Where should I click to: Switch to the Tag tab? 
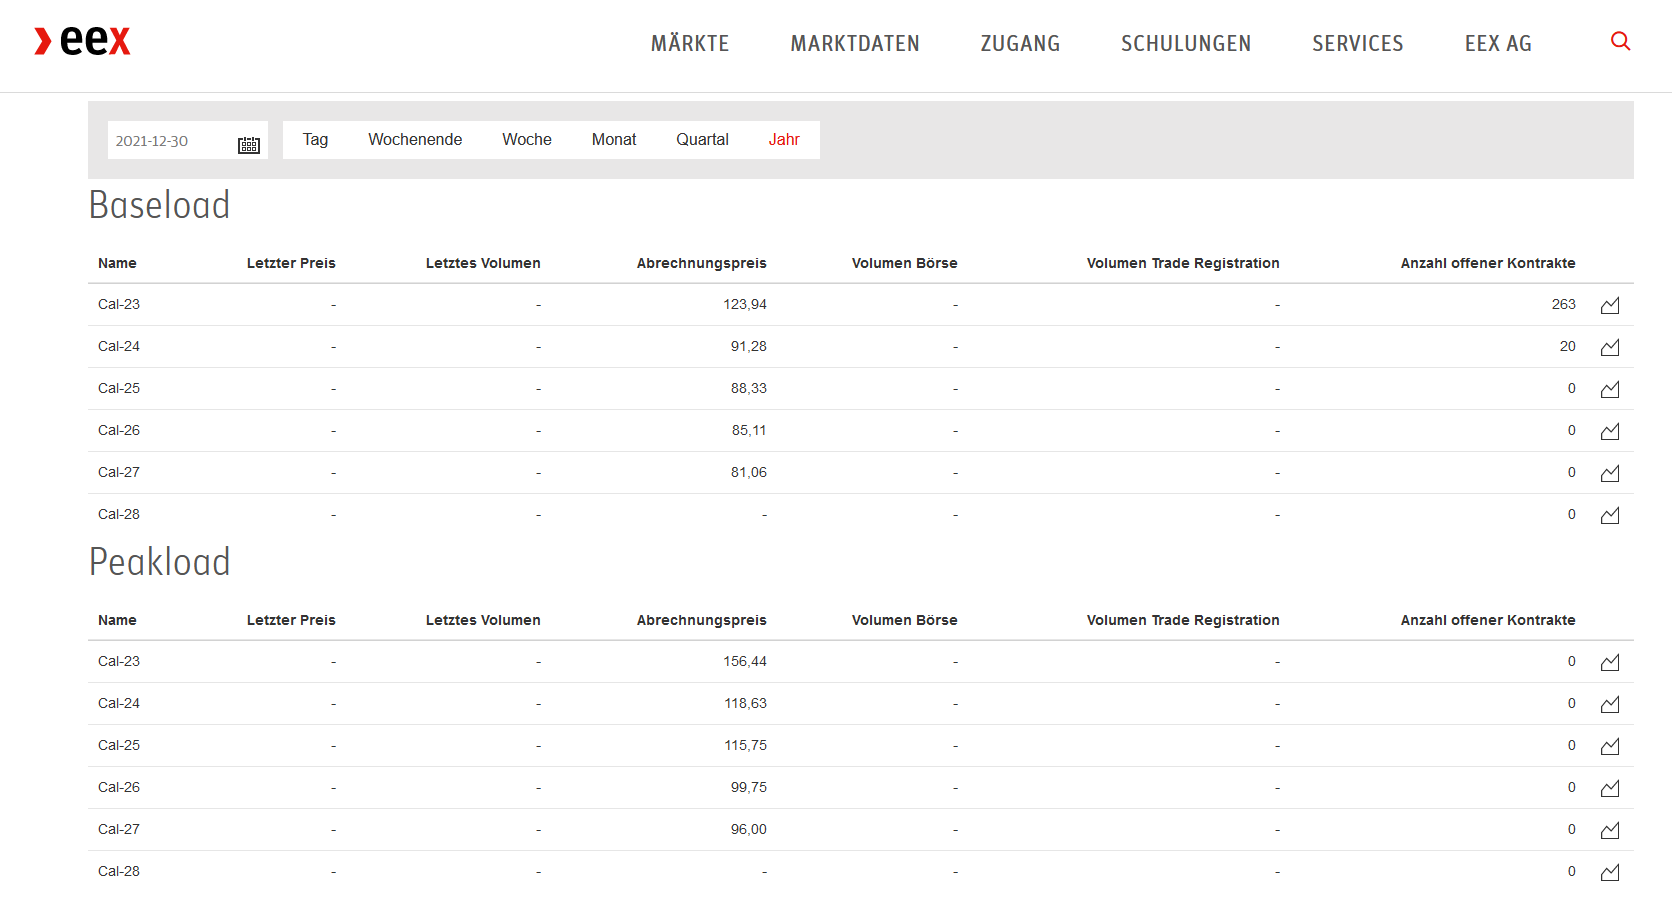(x=315, y=140)
